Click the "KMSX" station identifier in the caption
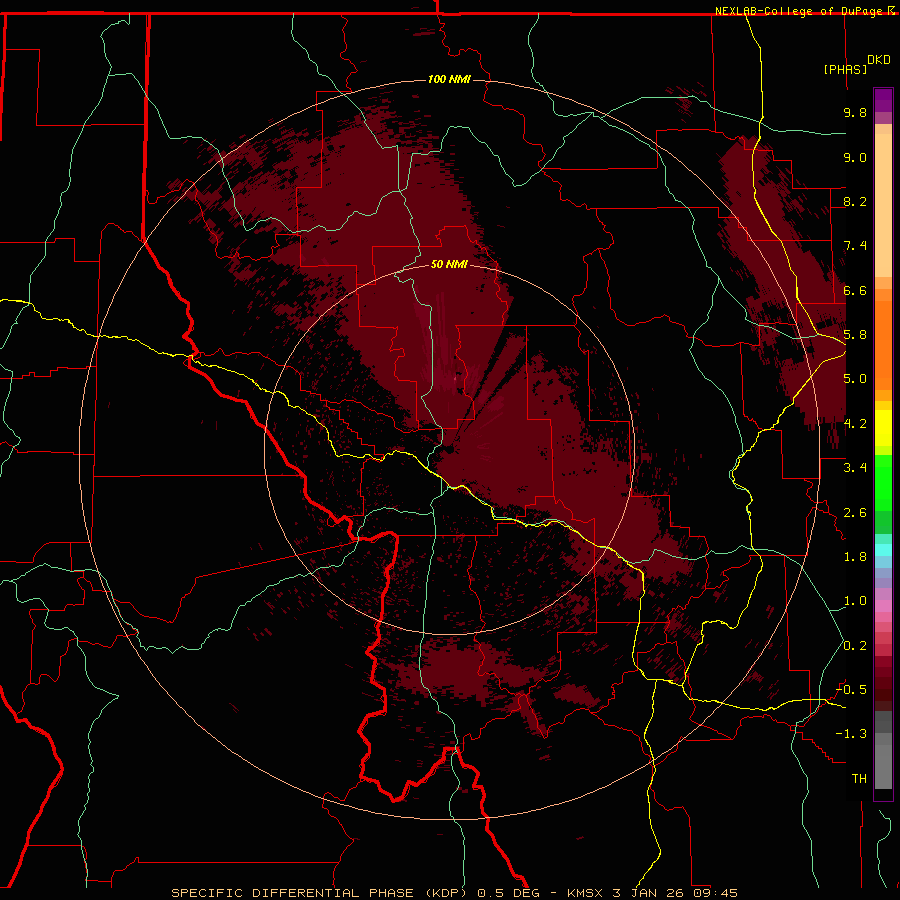900x900 pixels. coord(585,893)
